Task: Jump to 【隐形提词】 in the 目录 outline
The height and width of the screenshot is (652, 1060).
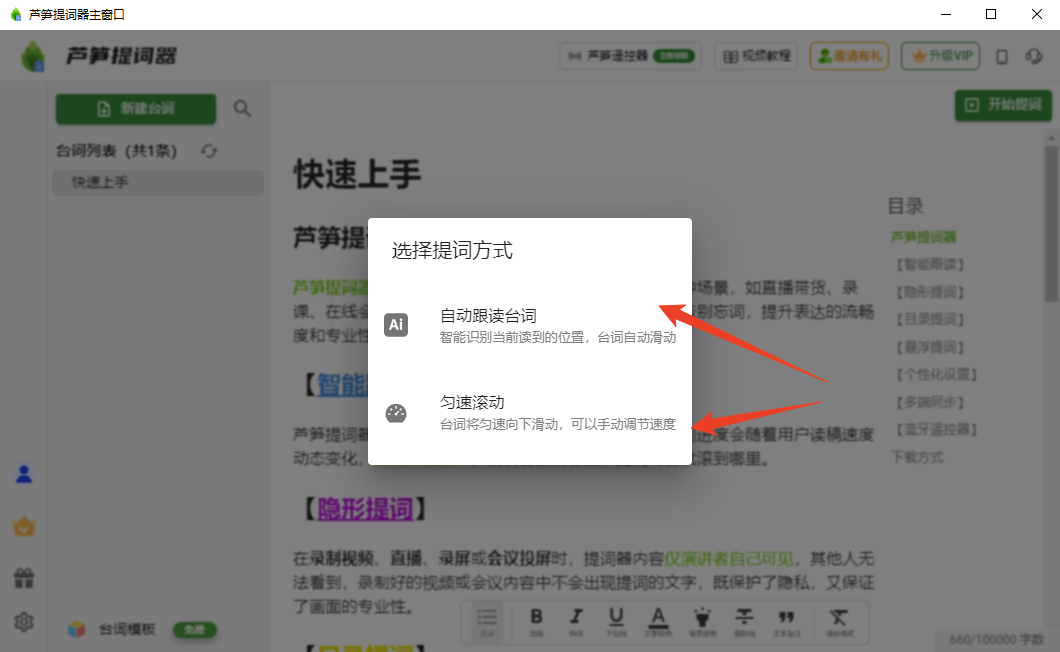Action: point(930,292)
